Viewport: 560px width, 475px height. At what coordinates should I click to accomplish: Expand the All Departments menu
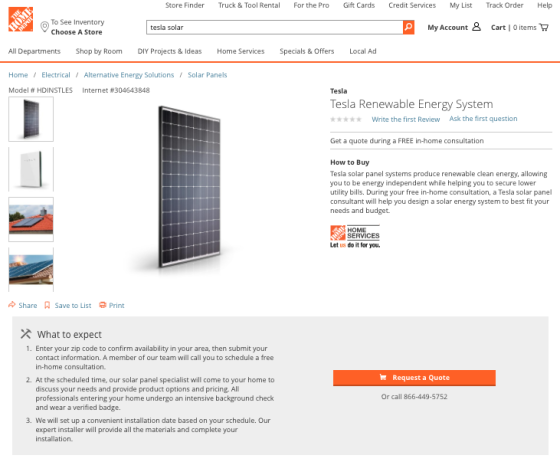coord(34,51)
